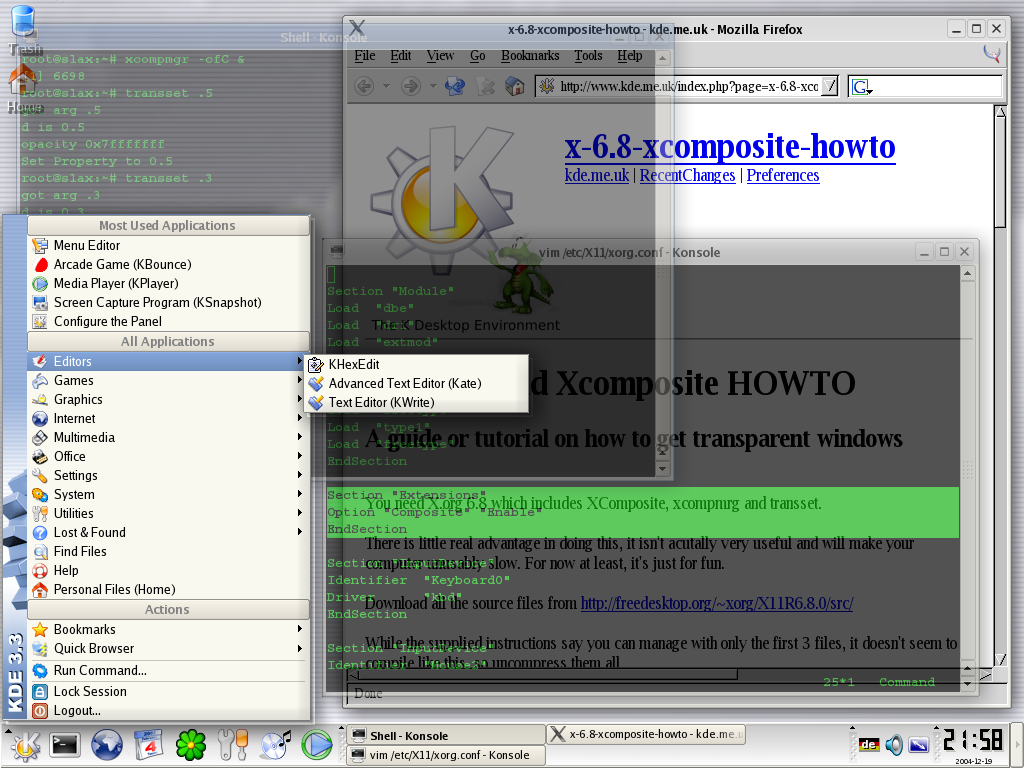
Task: Launch the green play media player icon
Action: (x=317, y=745)
